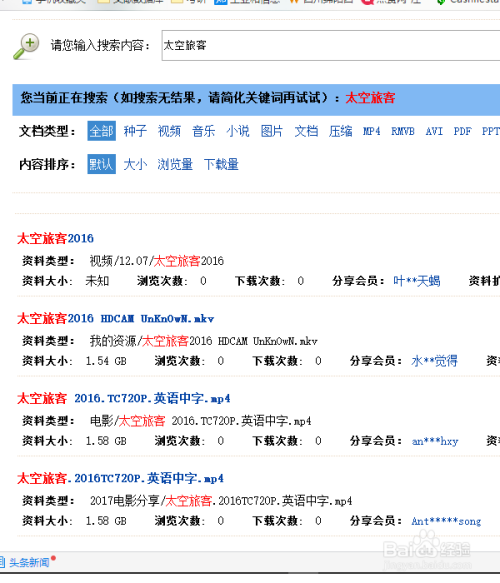Filter results by 图片 type
This screenshot has height=583, width=500.
point(272,131)
